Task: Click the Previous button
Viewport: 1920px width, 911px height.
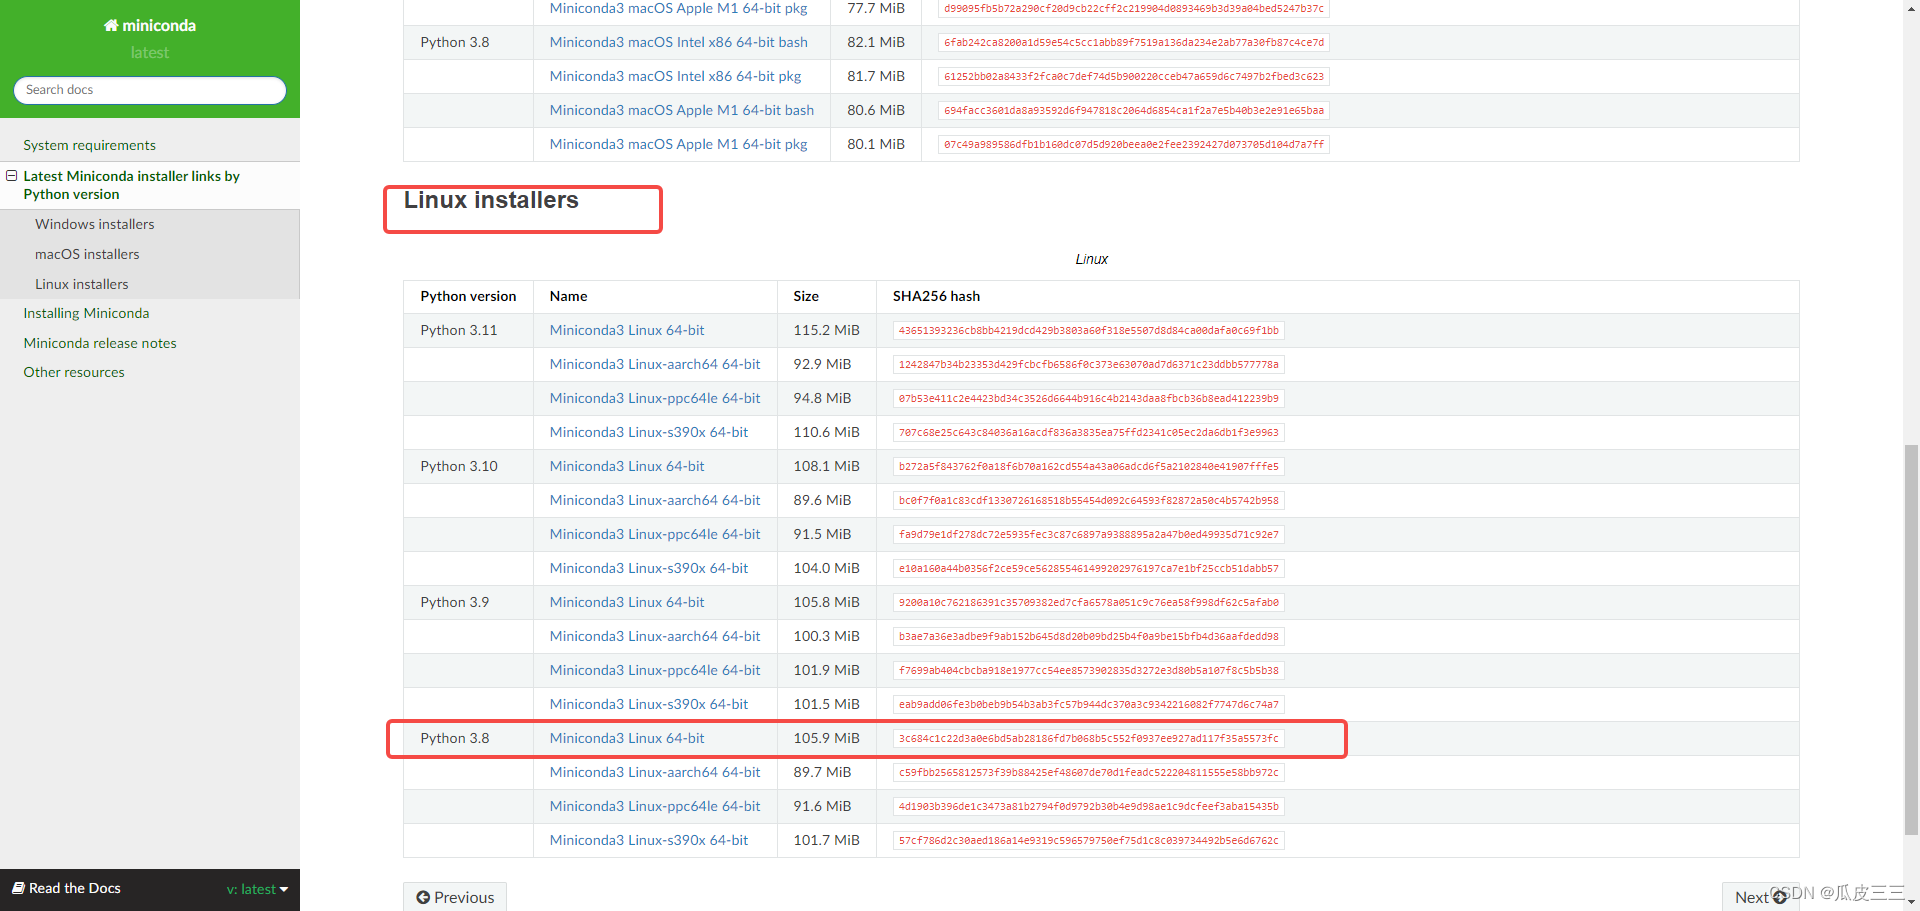Action: pyautogui.click(x=455, y=897)
